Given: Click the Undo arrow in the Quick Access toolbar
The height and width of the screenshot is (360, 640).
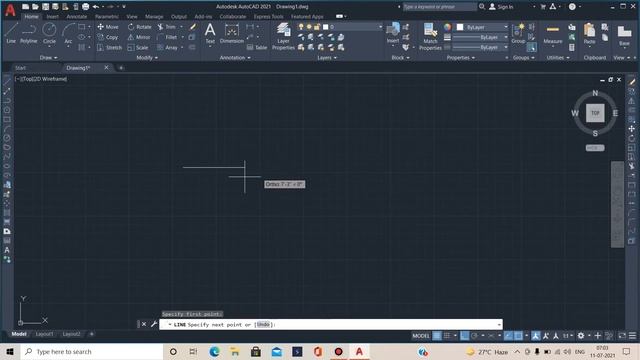Looking at the screenshot, I should (x=96, y=7).
